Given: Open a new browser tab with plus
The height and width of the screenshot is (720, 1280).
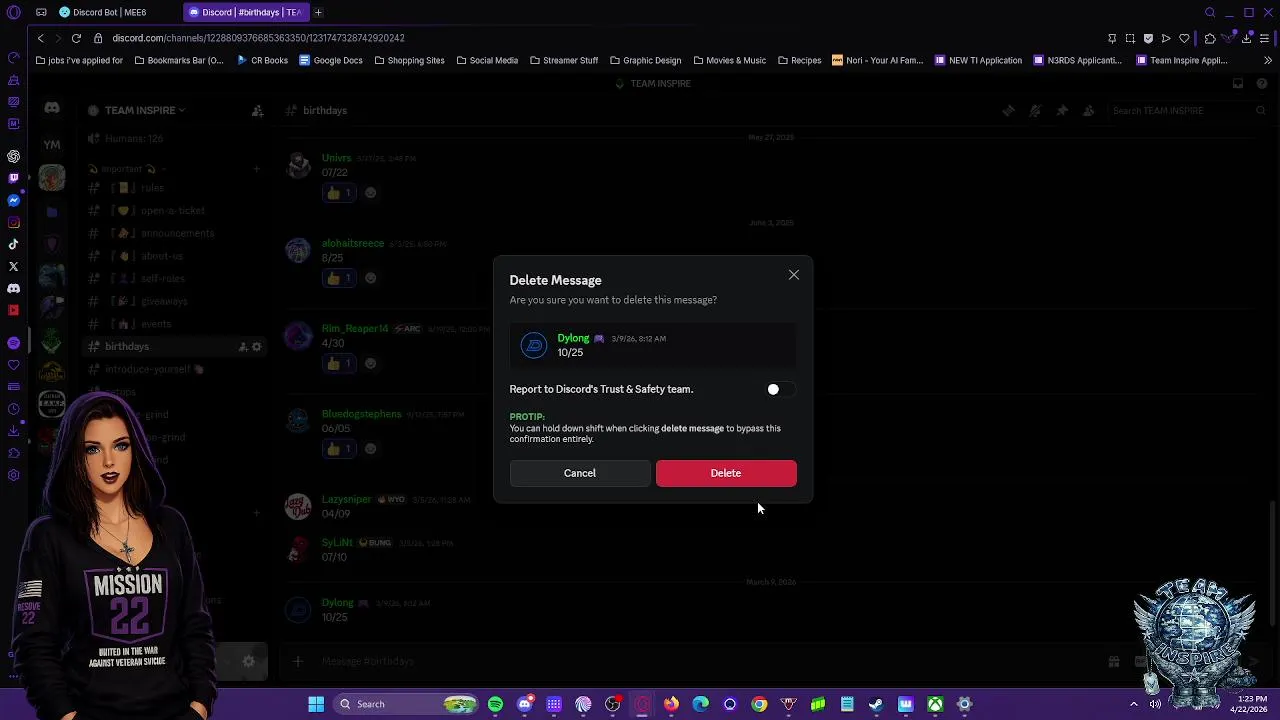Looking at the screenshot, I should [x=318, y=12].
